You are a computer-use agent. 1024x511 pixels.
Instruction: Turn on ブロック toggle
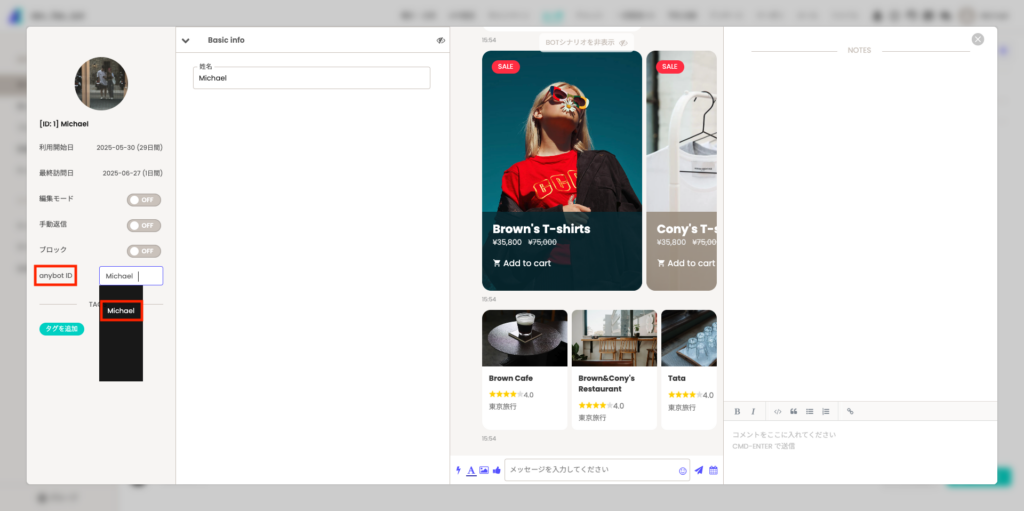(144, 251)
